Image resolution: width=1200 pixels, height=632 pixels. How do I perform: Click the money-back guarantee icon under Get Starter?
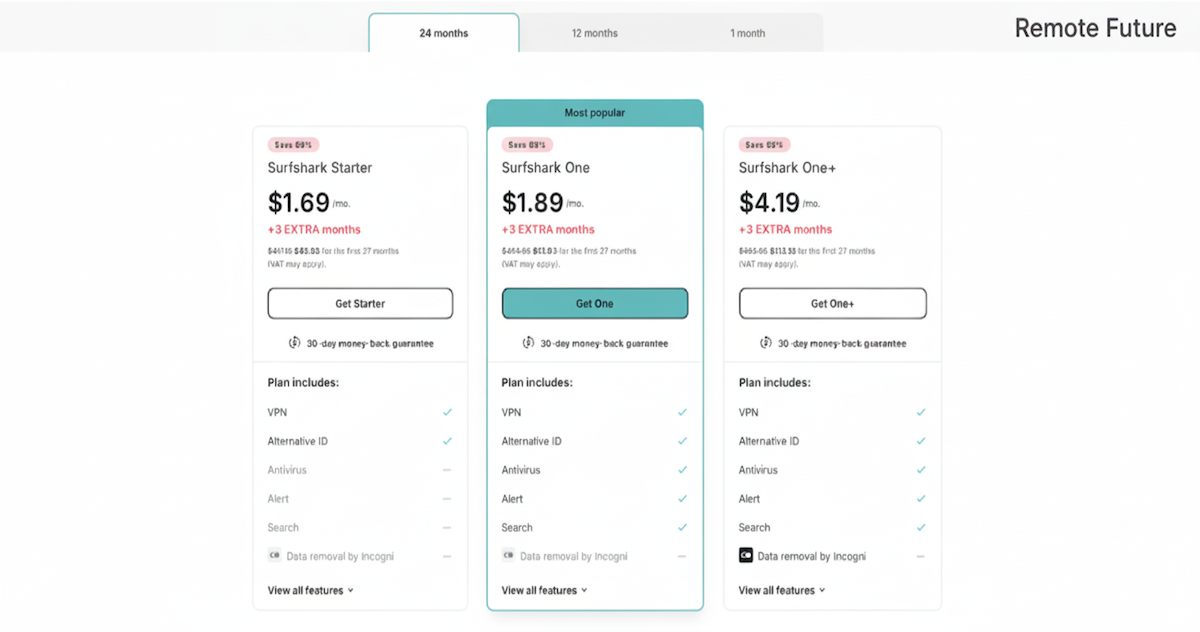coord(294,342)
